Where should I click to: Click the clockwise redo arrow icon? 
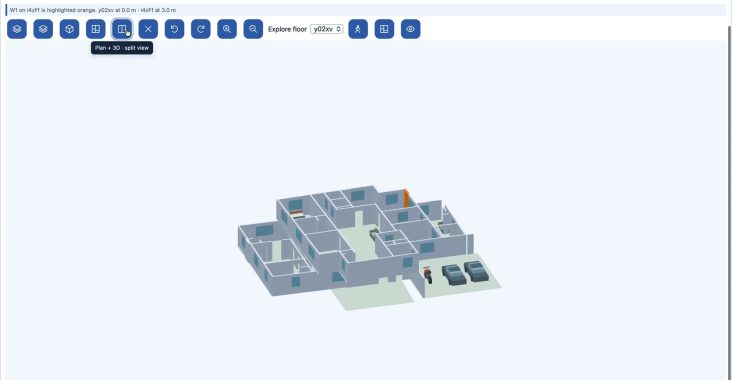pyautogui.click(x=201, y=29)
